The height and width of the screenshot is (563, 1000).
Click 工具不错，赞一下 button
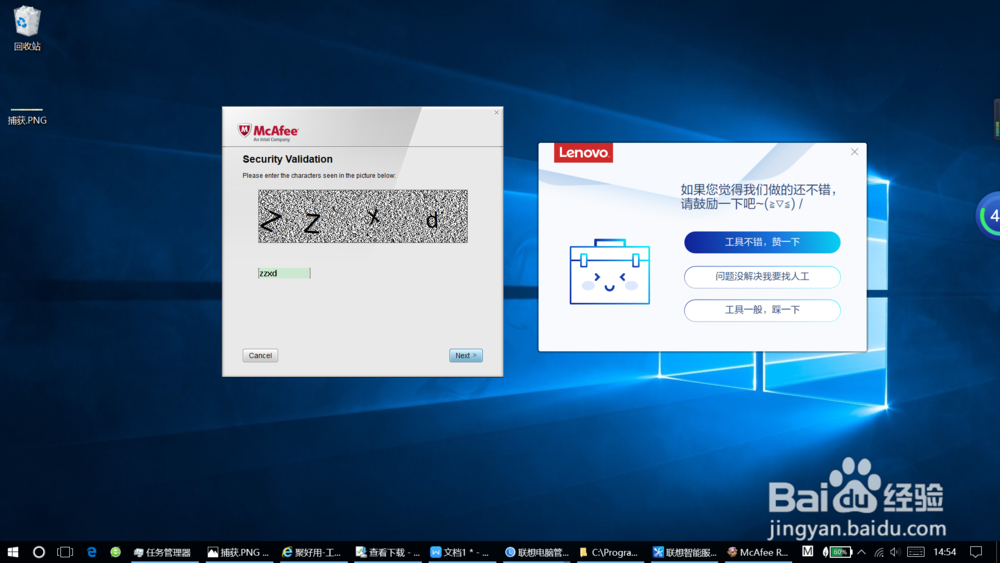point(762,242)
